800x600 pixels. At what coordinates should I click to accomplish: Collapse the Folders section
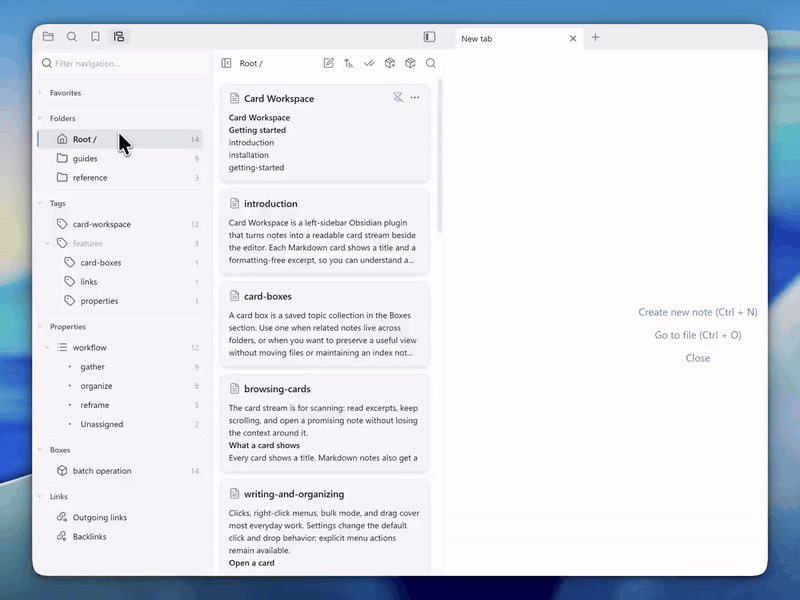pyautogui.click(x=40, y=118)
